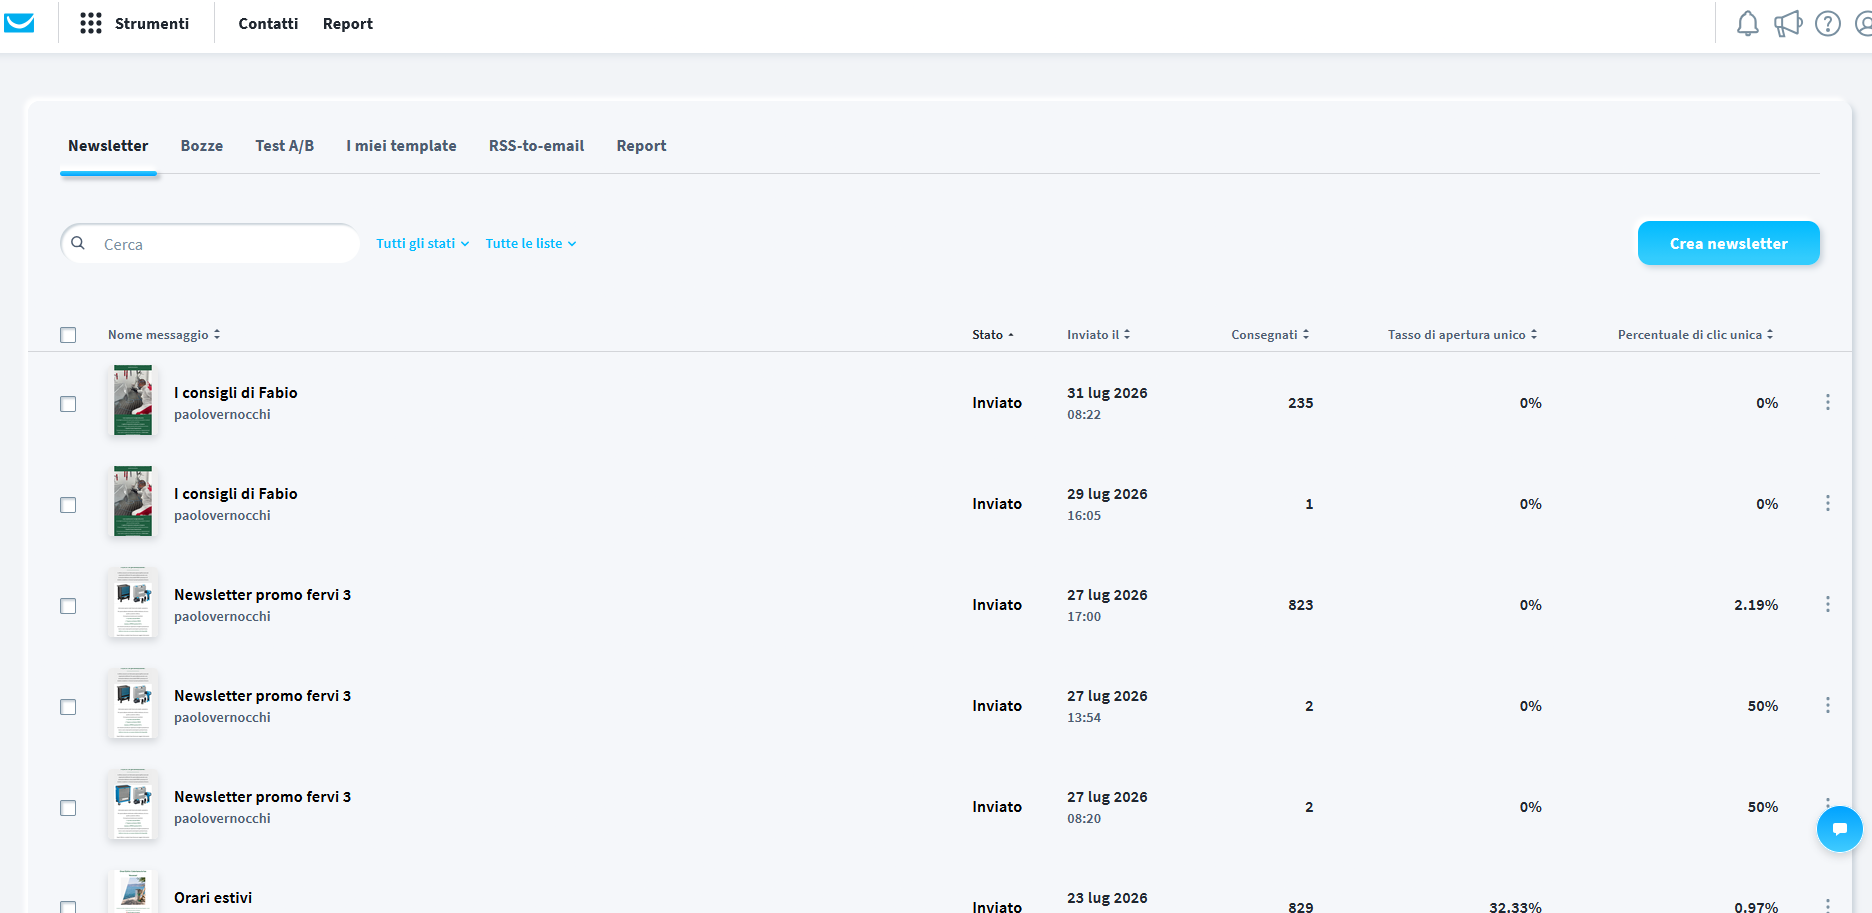Sort by Consegnati column

1270,335
